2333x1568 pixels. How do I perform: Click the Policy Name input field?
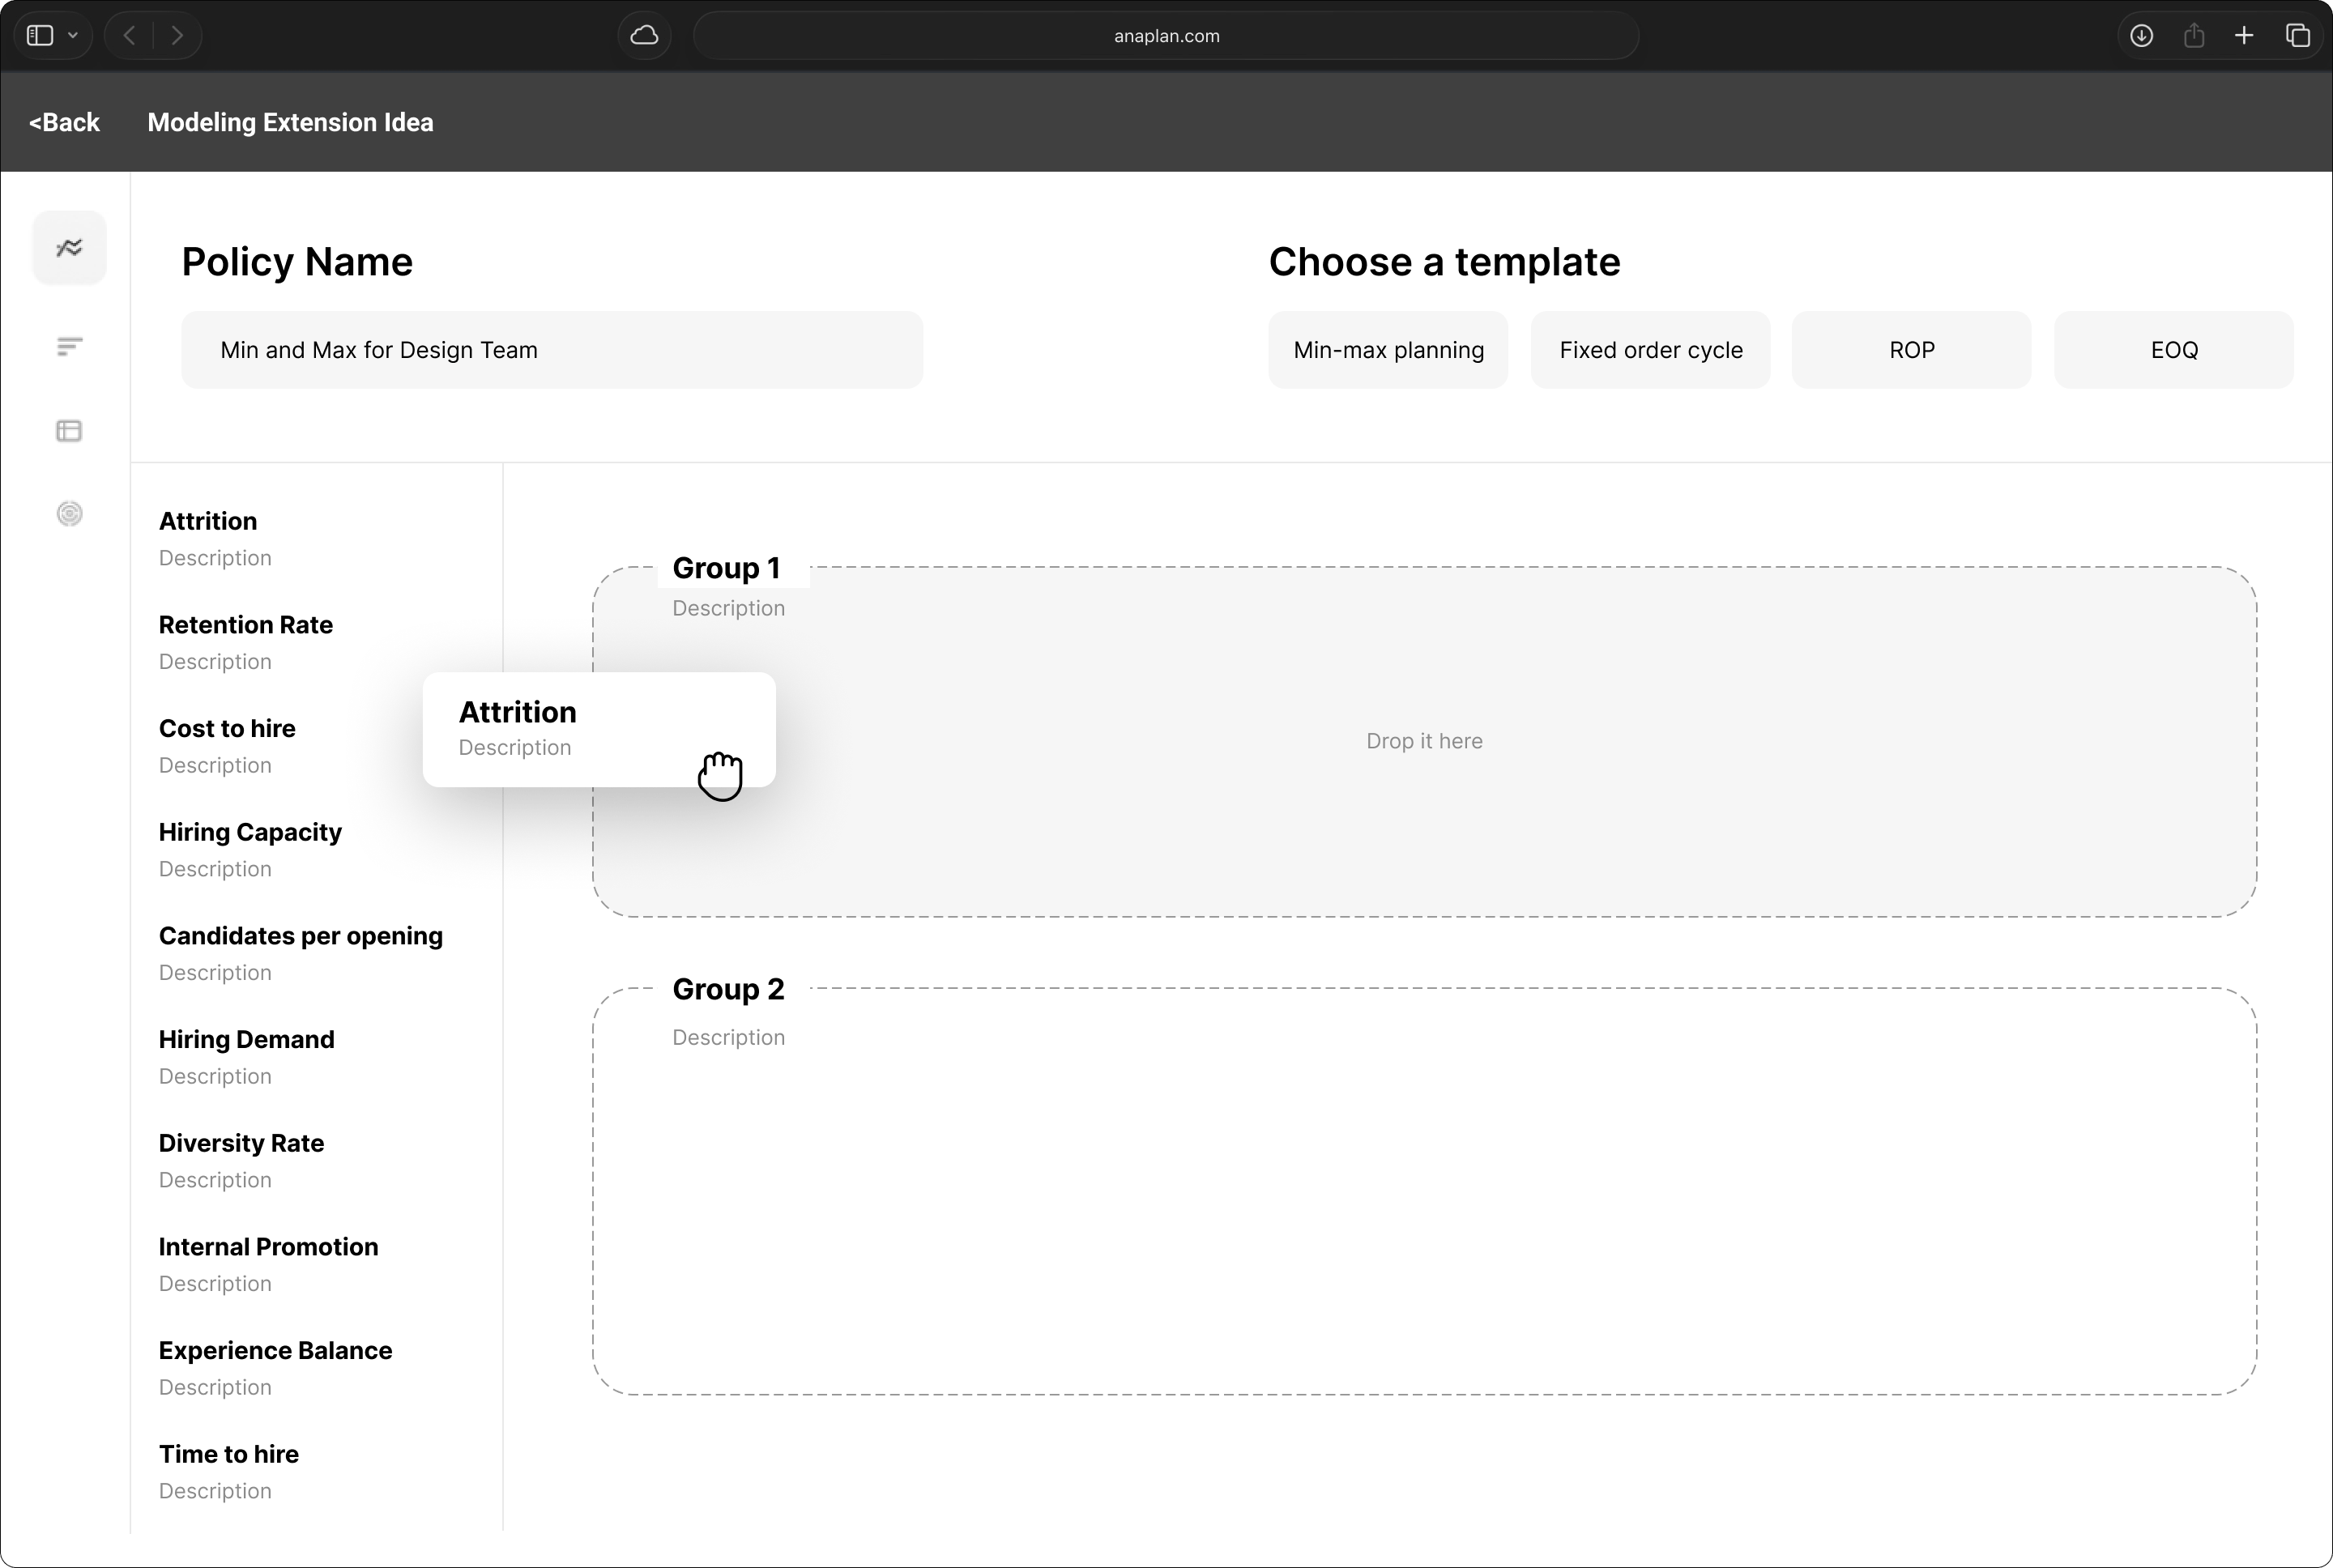tap(551, 350)
